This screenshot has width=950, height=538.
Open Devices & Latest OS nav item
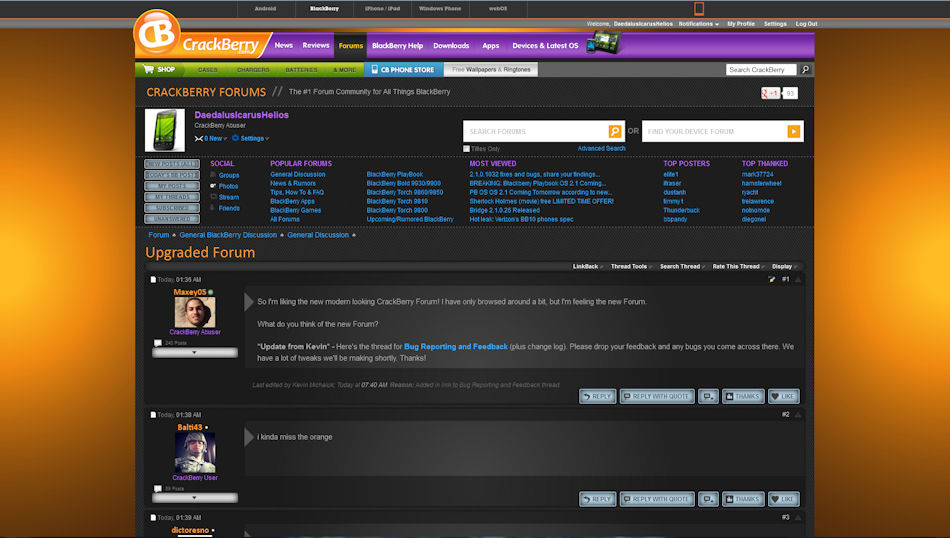tap(545, 45)
